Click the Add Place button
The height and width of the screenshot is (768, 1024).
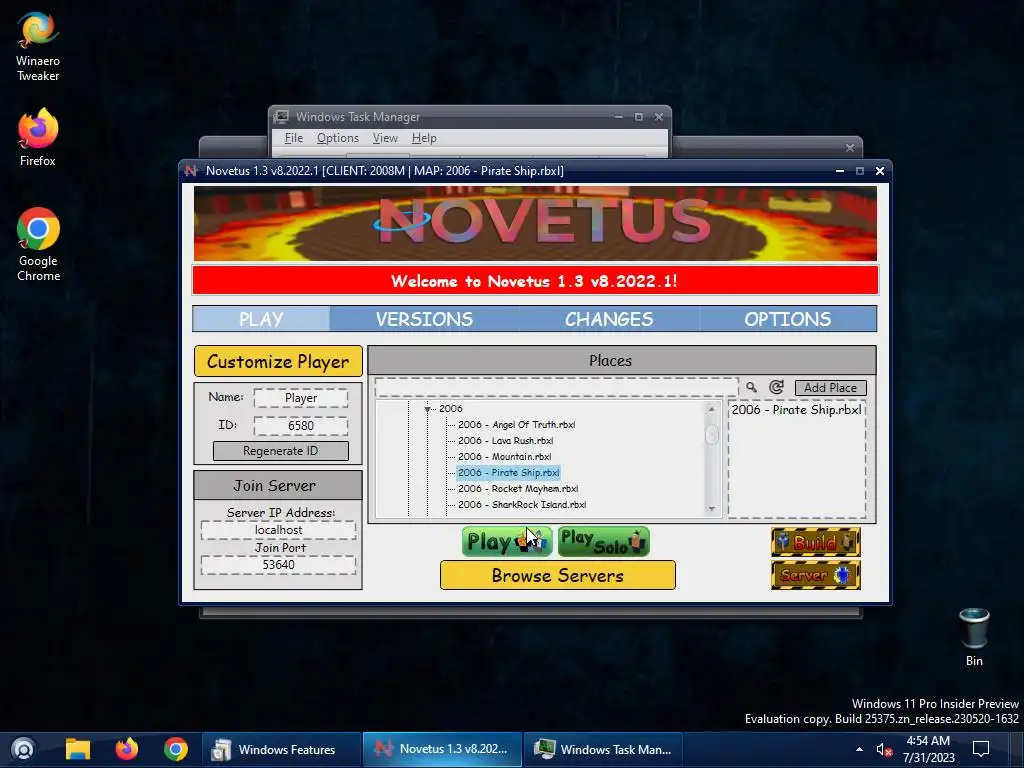(x=831, y=387)
